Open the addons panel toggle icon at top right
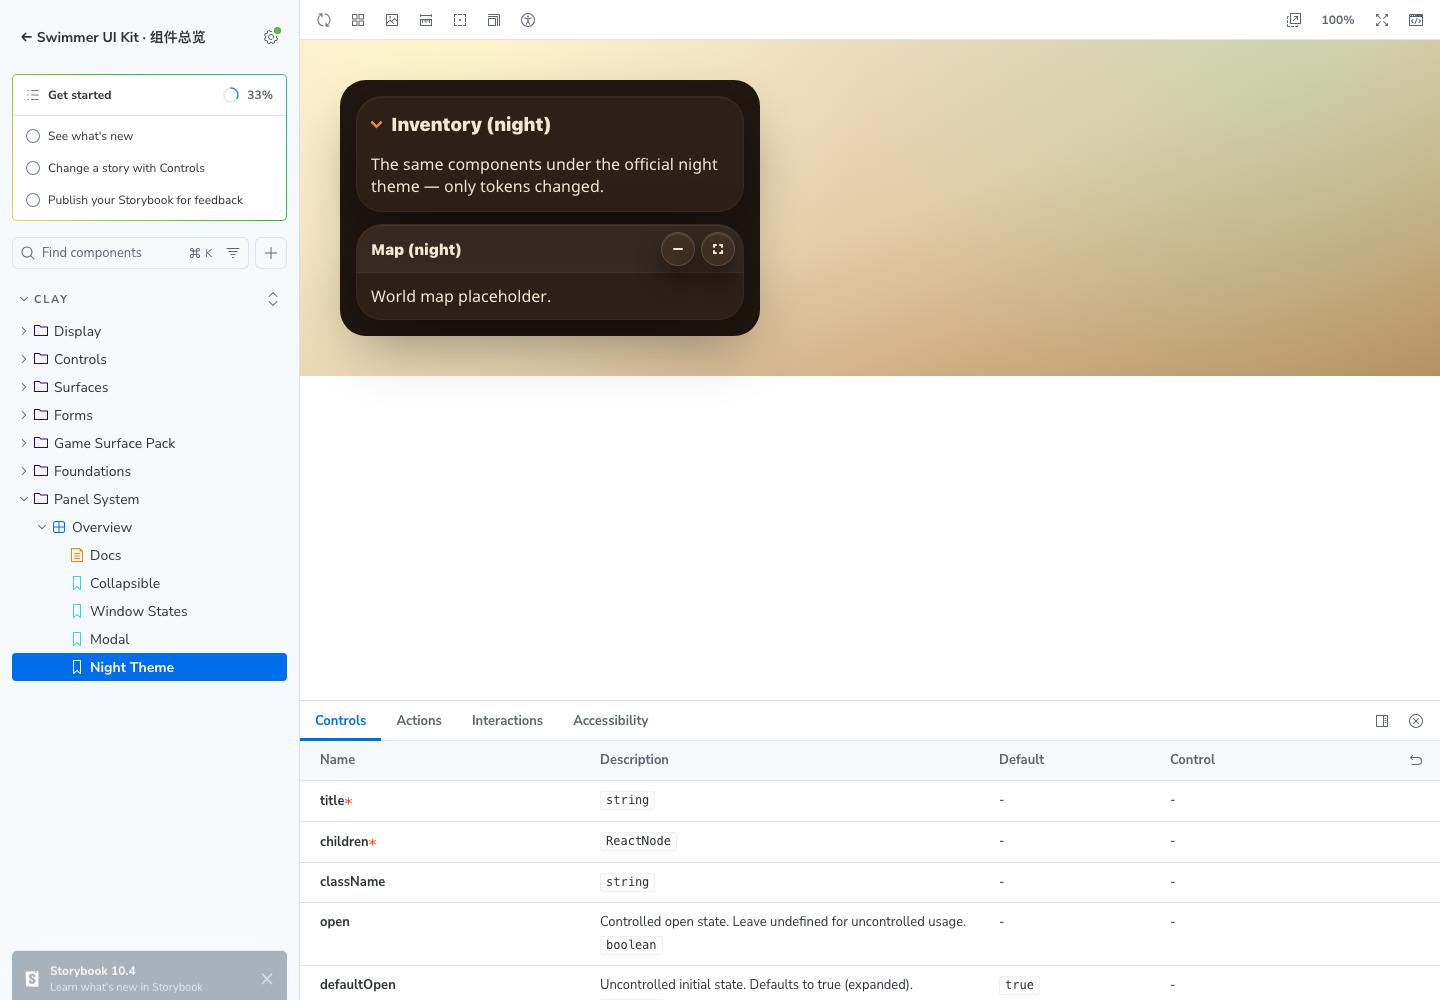The width and height of the screenshot is (1440, 1000). pos(1416,20)
